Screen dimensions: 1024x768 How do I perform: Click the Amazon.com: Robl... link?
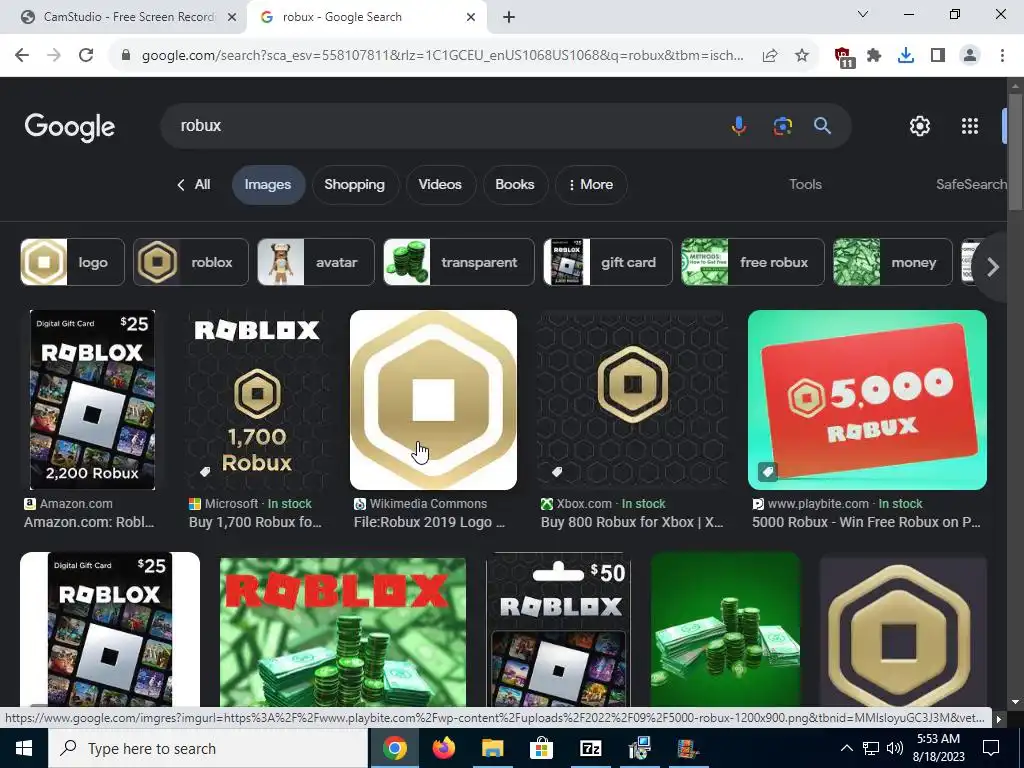89,522
